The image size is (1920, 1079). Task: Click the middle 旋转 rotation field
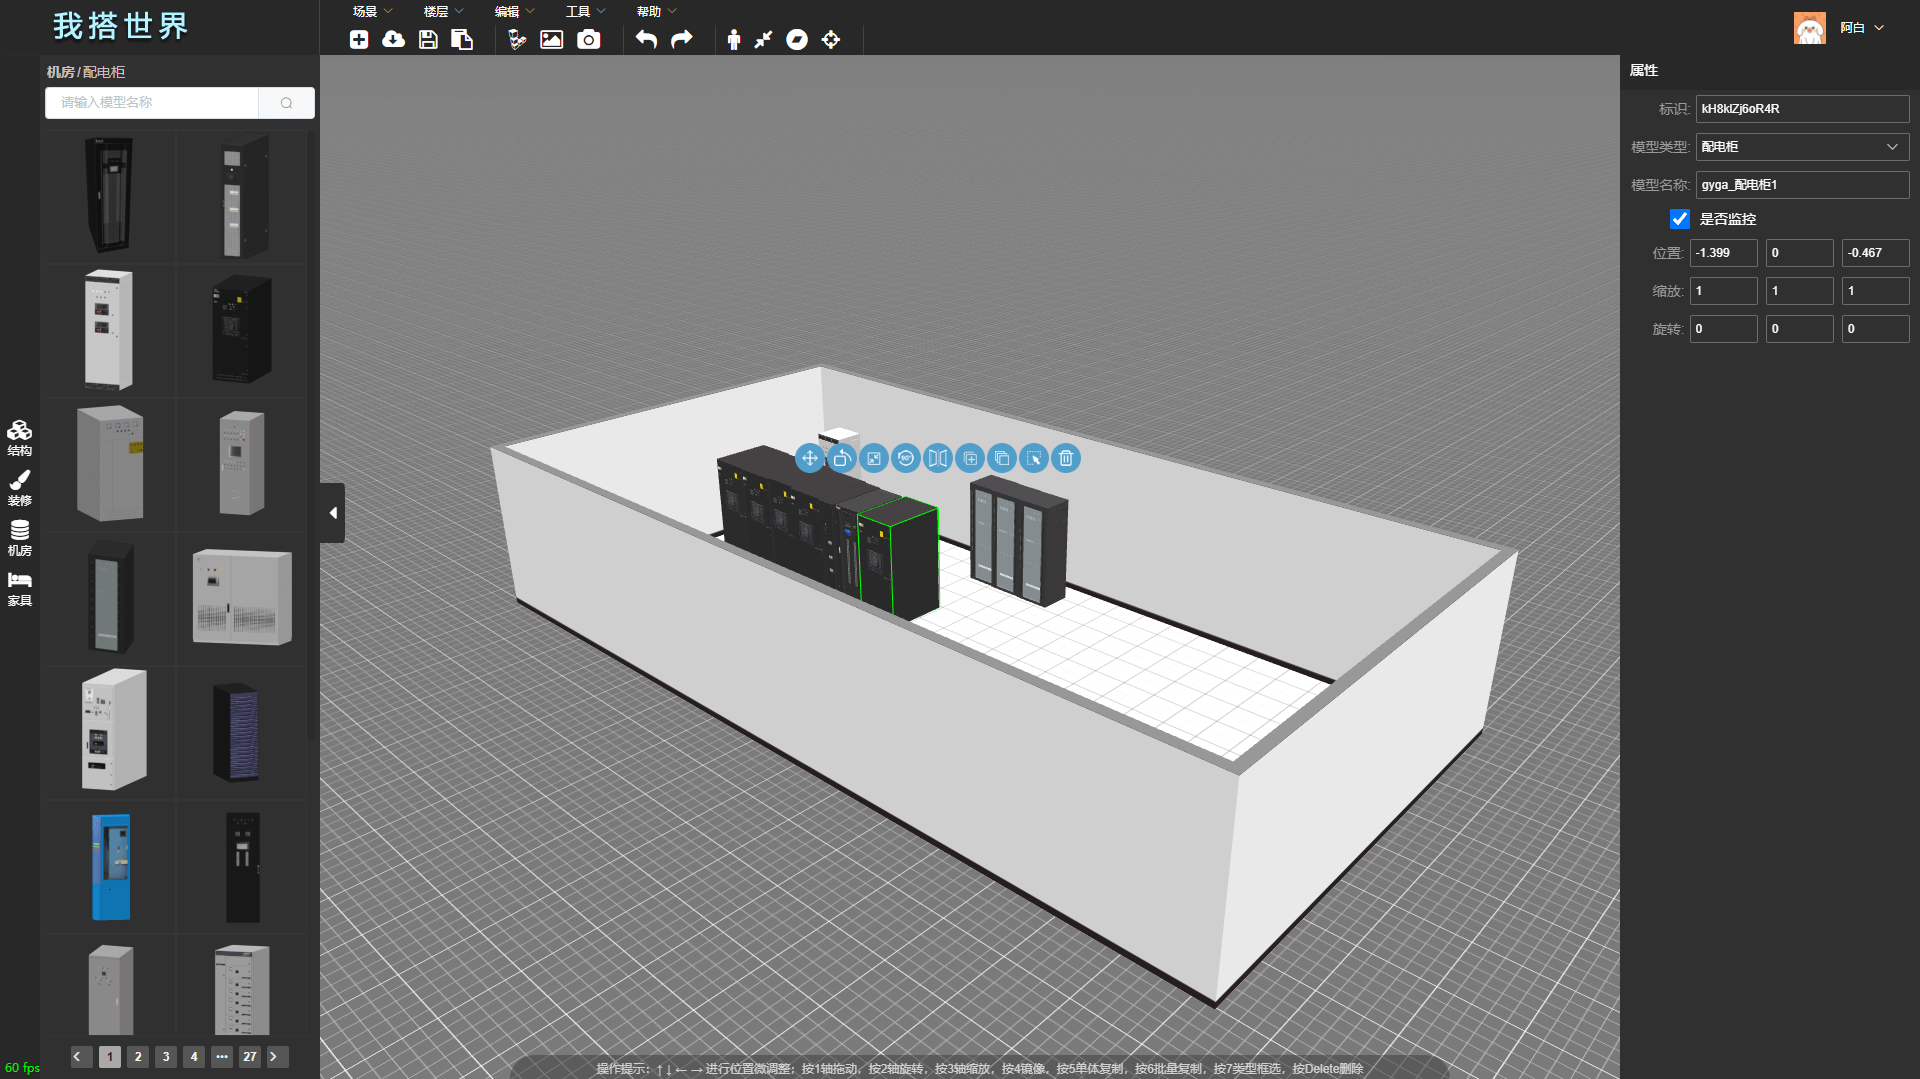tap(1800, 329)
